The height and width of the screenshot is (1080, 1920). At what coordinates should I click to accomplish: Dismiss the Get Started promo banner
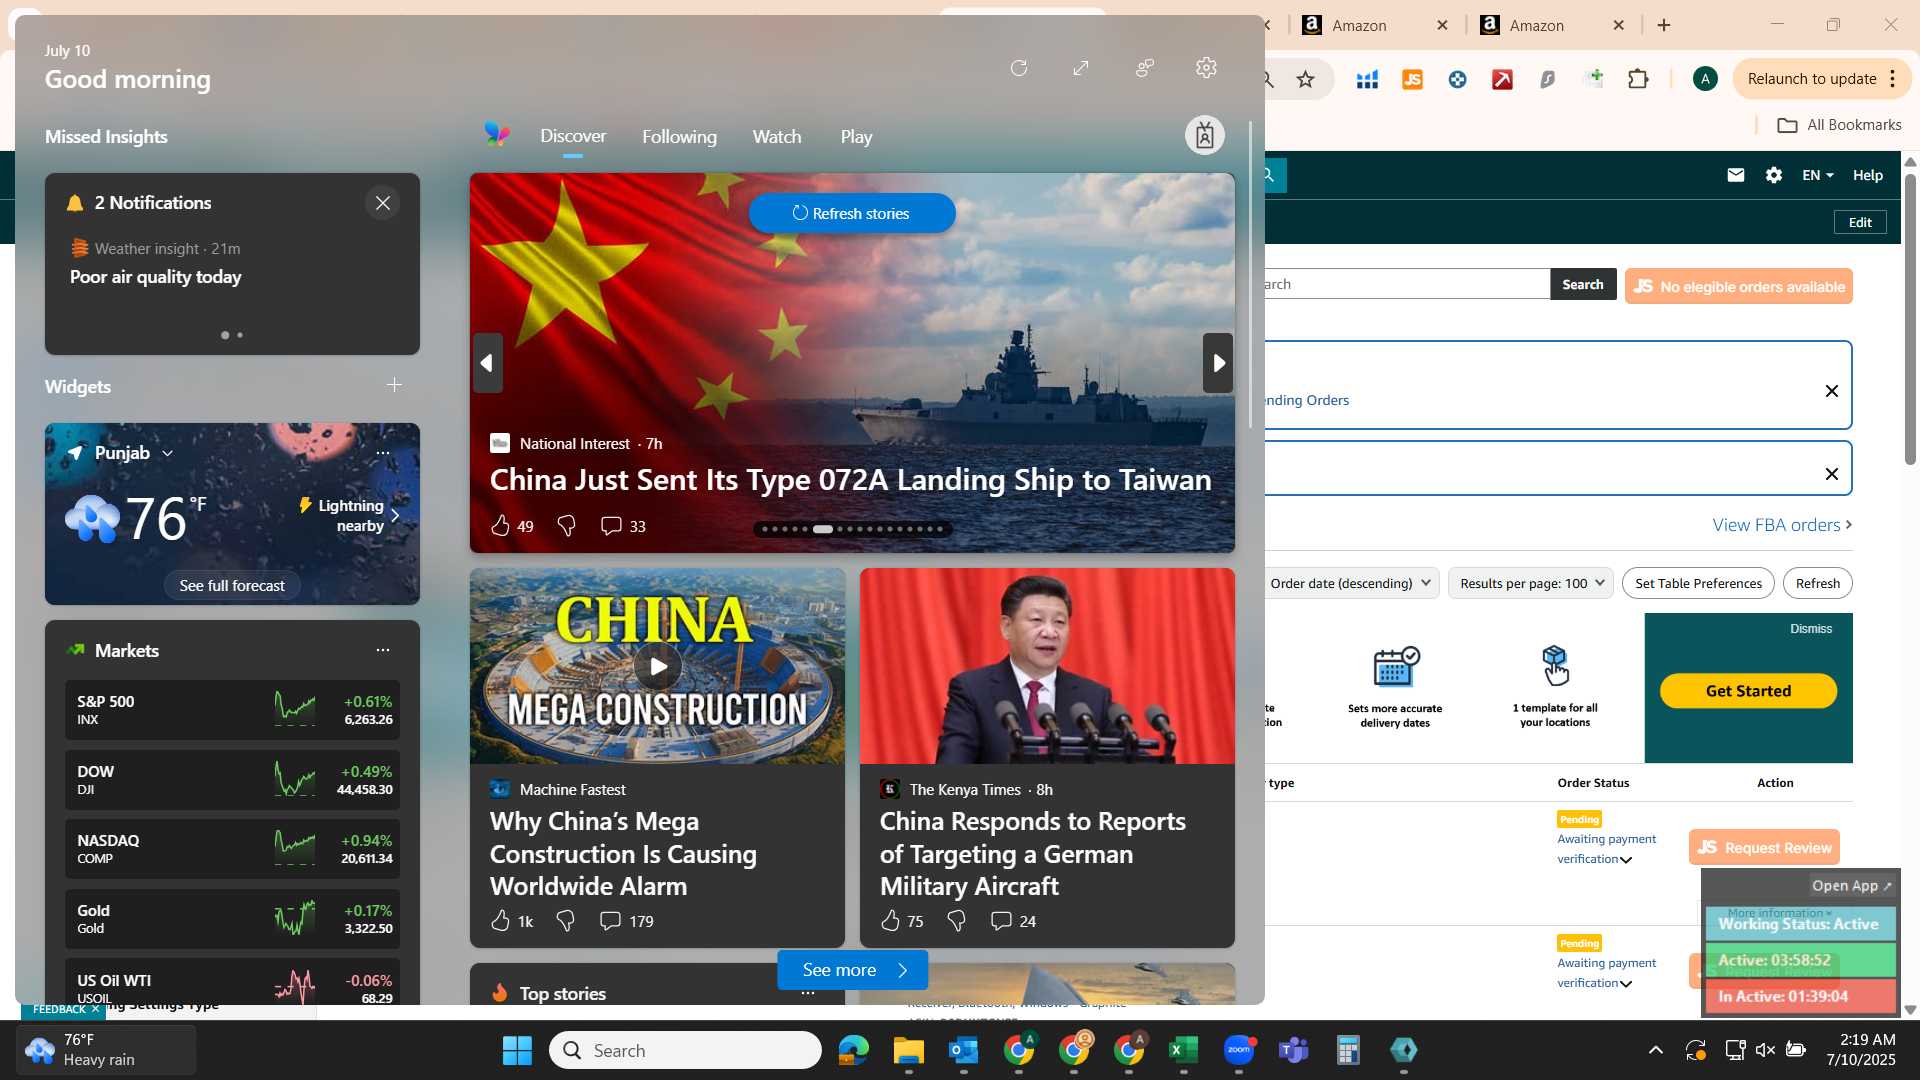[x=1811, y=629]
